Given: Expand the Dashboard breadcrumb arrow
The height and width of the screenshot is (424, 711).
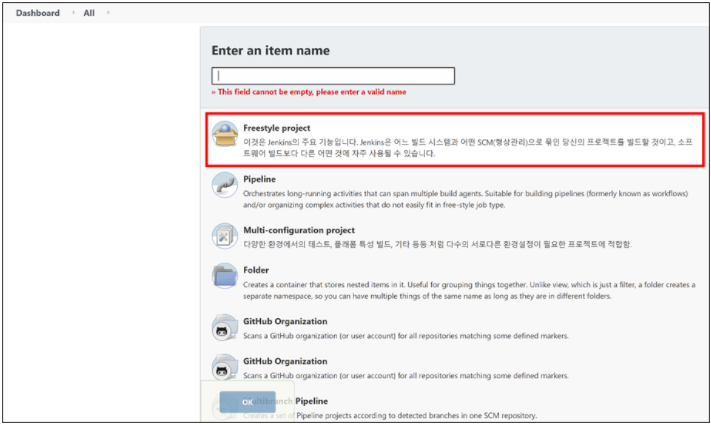Looking at the screenshot, I should [73, 13].
